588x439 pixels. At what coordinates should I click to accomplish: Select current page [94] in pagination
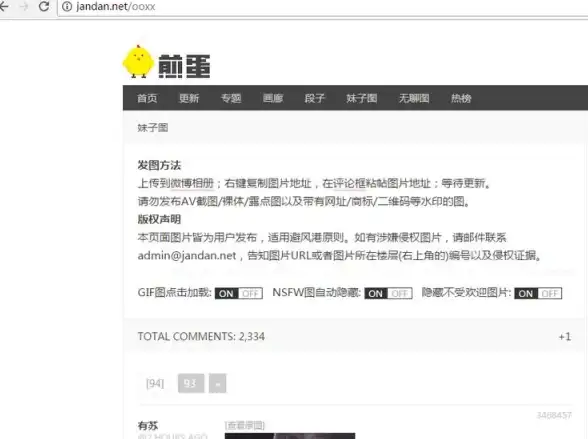coord(155,384)
